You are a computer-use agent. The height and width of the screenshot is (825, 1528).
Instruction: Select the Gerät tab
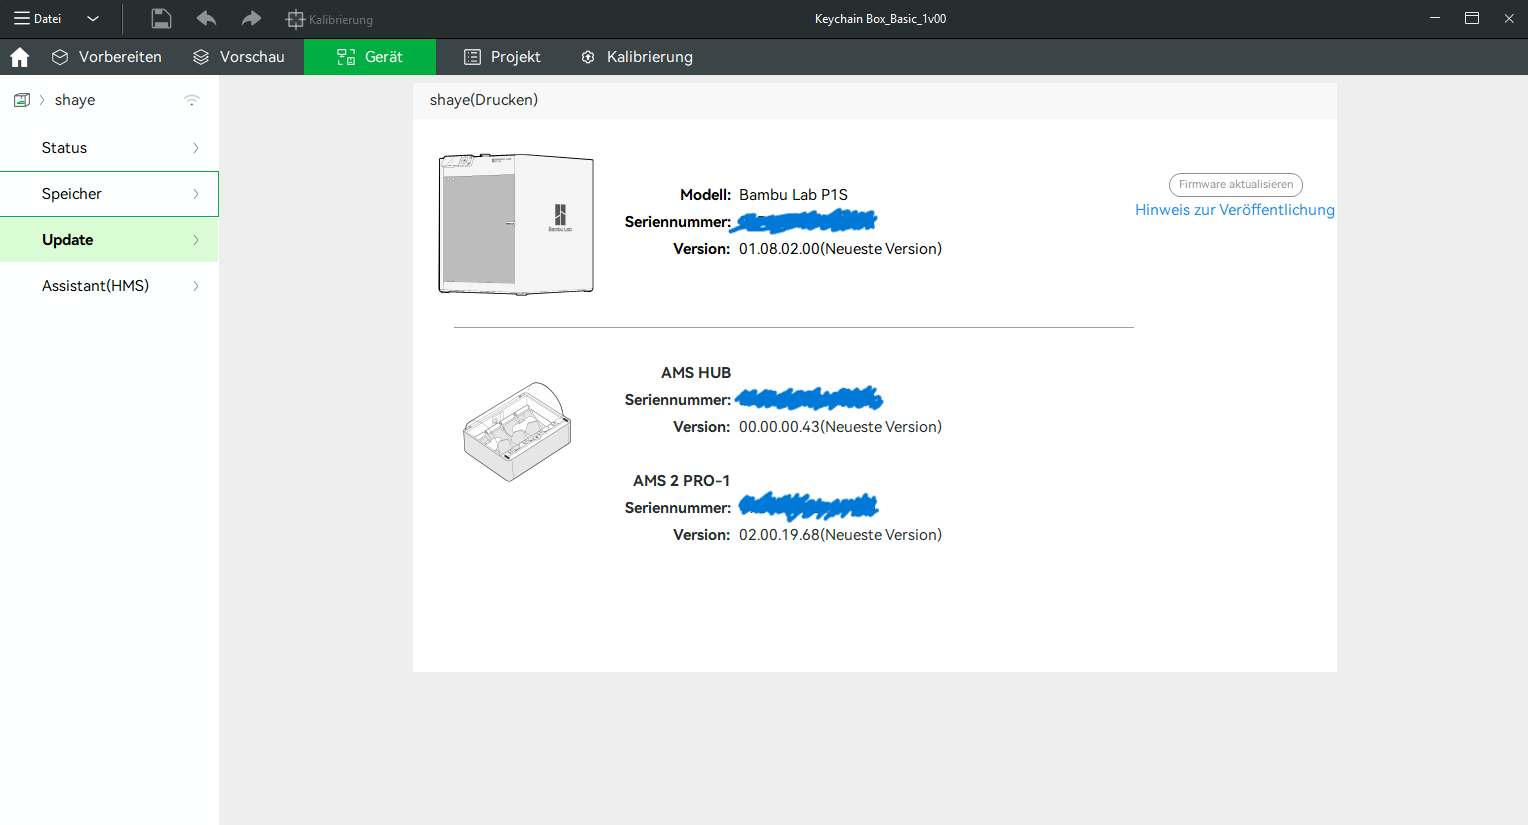[370, 57]
